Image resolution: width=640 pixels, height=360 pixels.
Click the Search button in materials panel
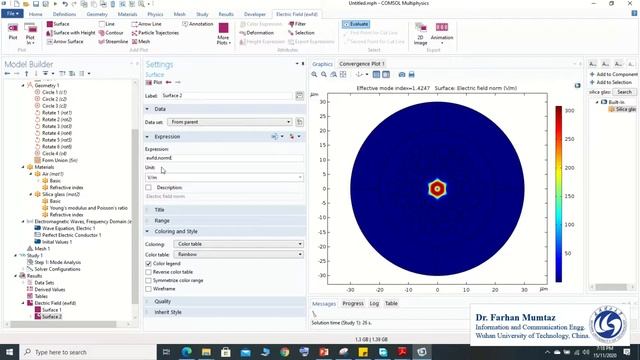click(624, 92)
